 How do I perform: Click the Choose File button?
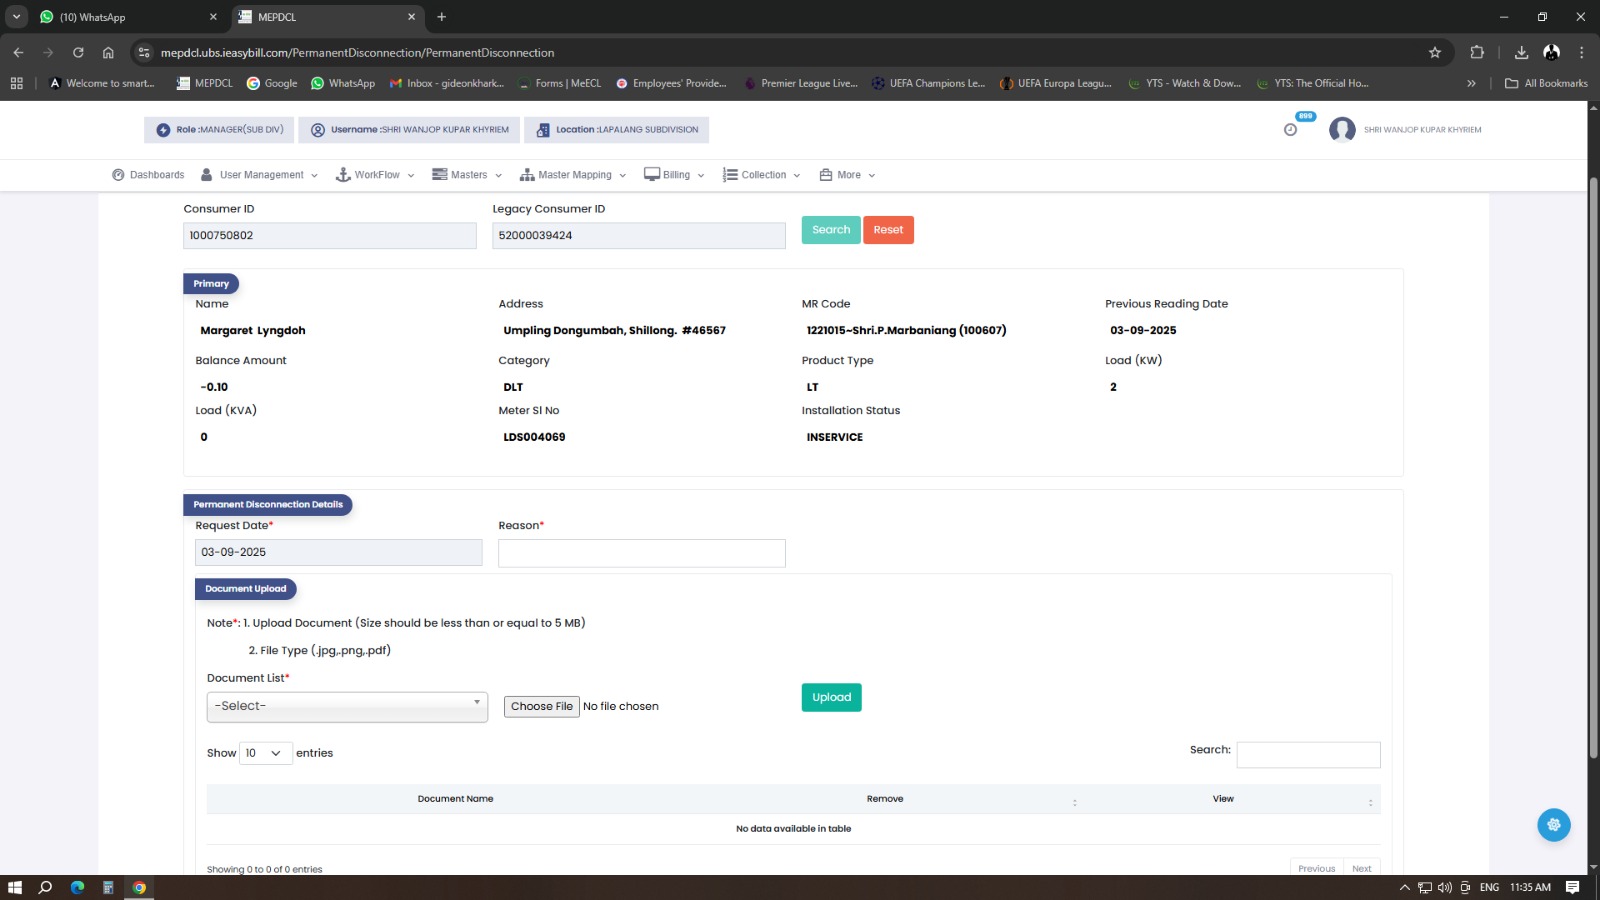(541, 706)
